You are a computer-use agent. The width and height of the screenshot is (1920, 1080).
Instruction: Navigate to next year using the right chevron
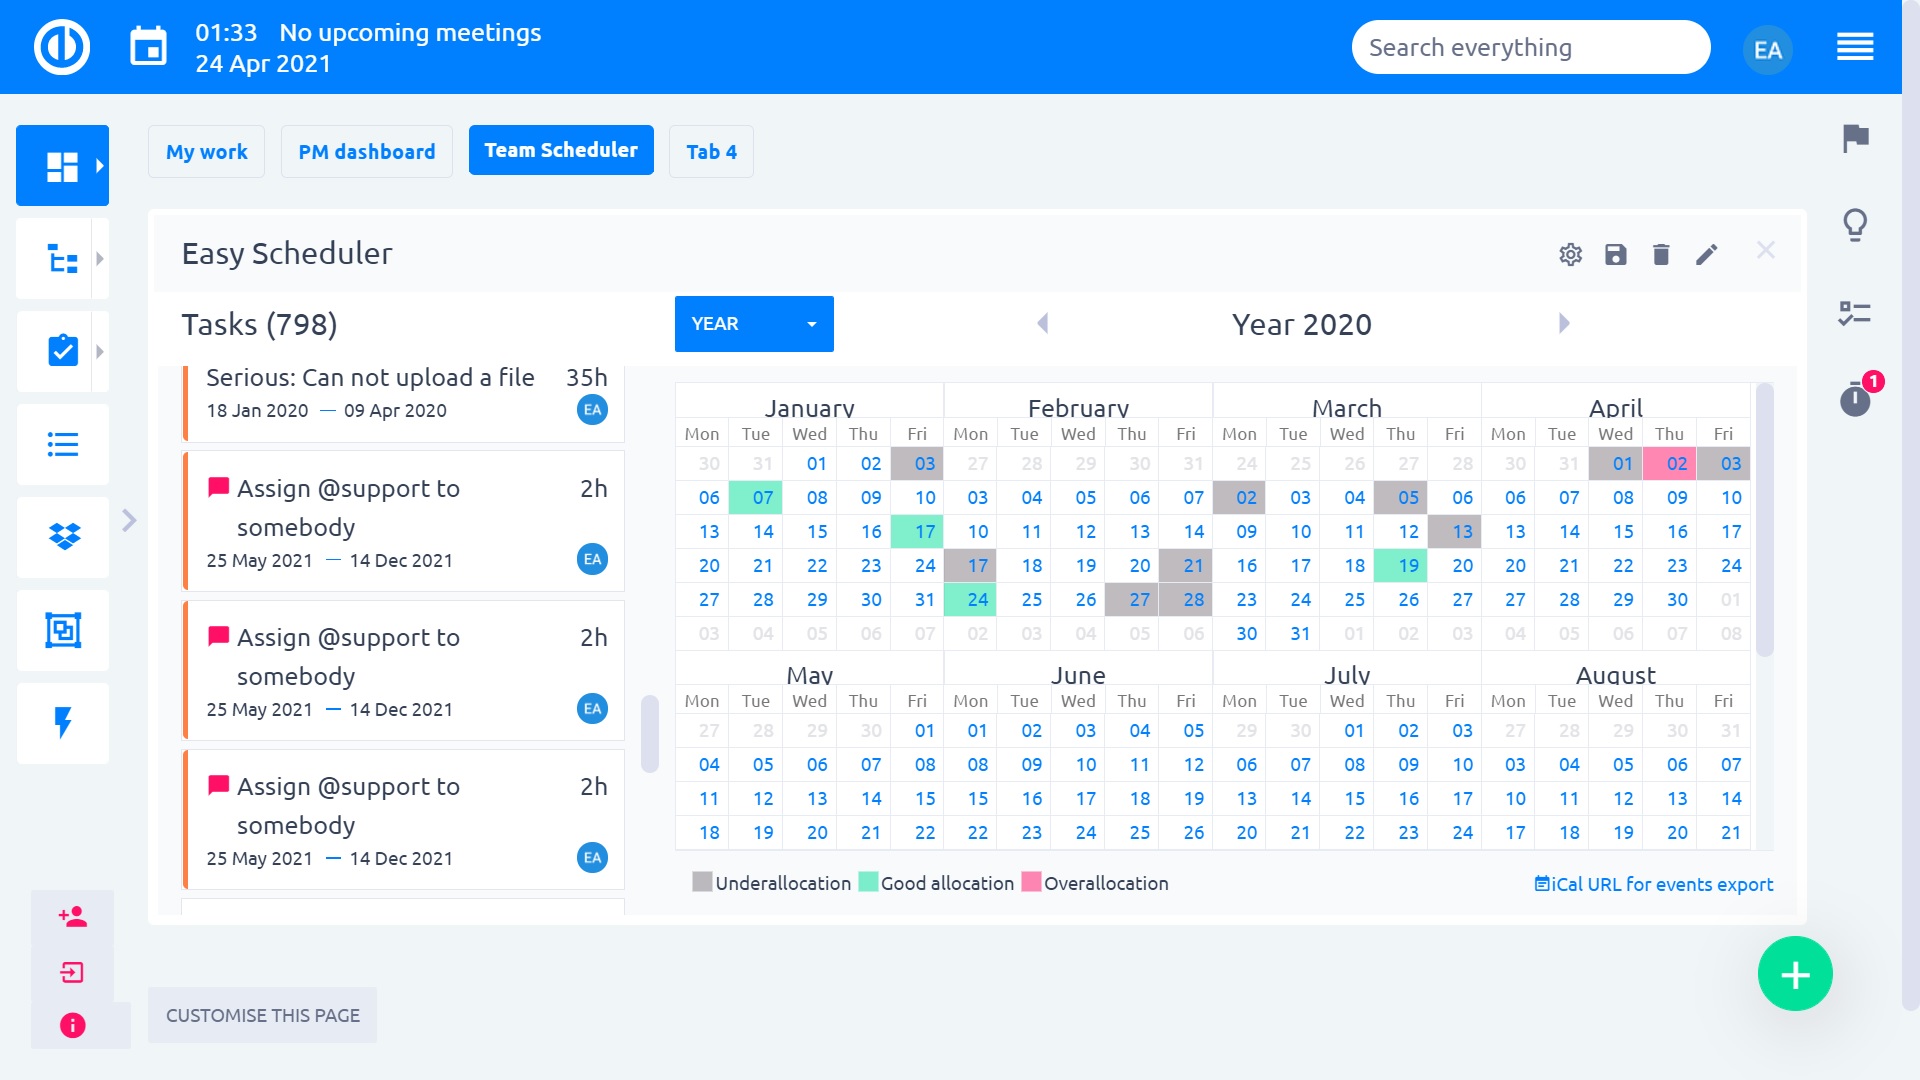tap(1562, 323)
